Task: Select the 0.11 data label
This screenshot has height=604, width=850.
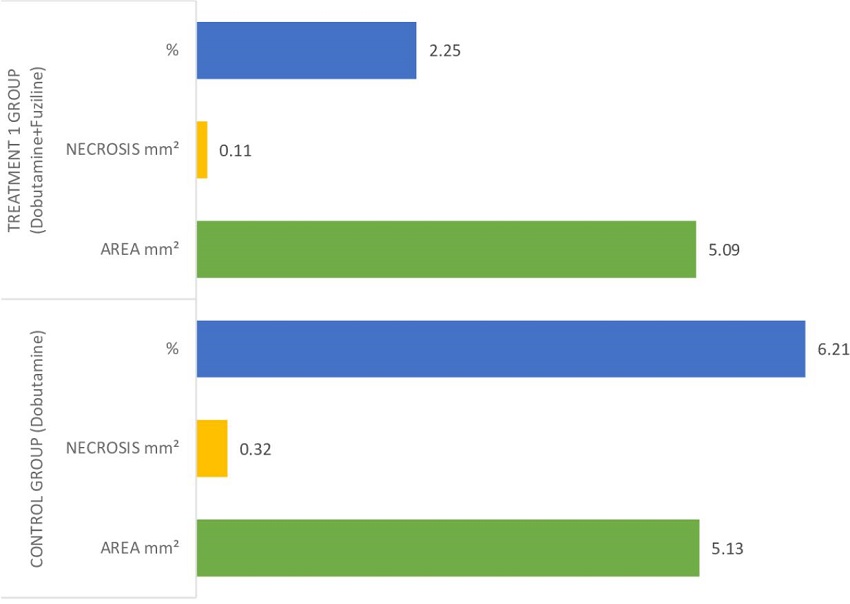Action: point(235,150)
